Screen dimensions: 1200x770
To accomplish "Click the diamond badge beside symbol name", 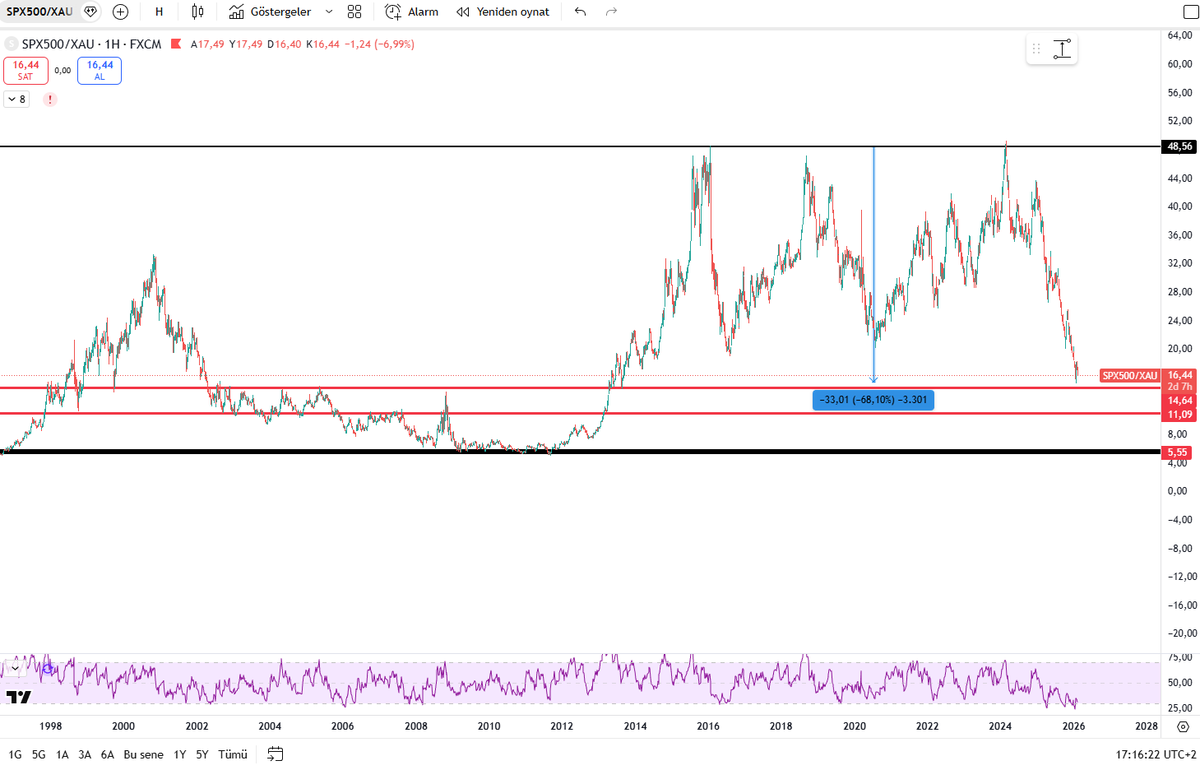I will tap(91, 12).
